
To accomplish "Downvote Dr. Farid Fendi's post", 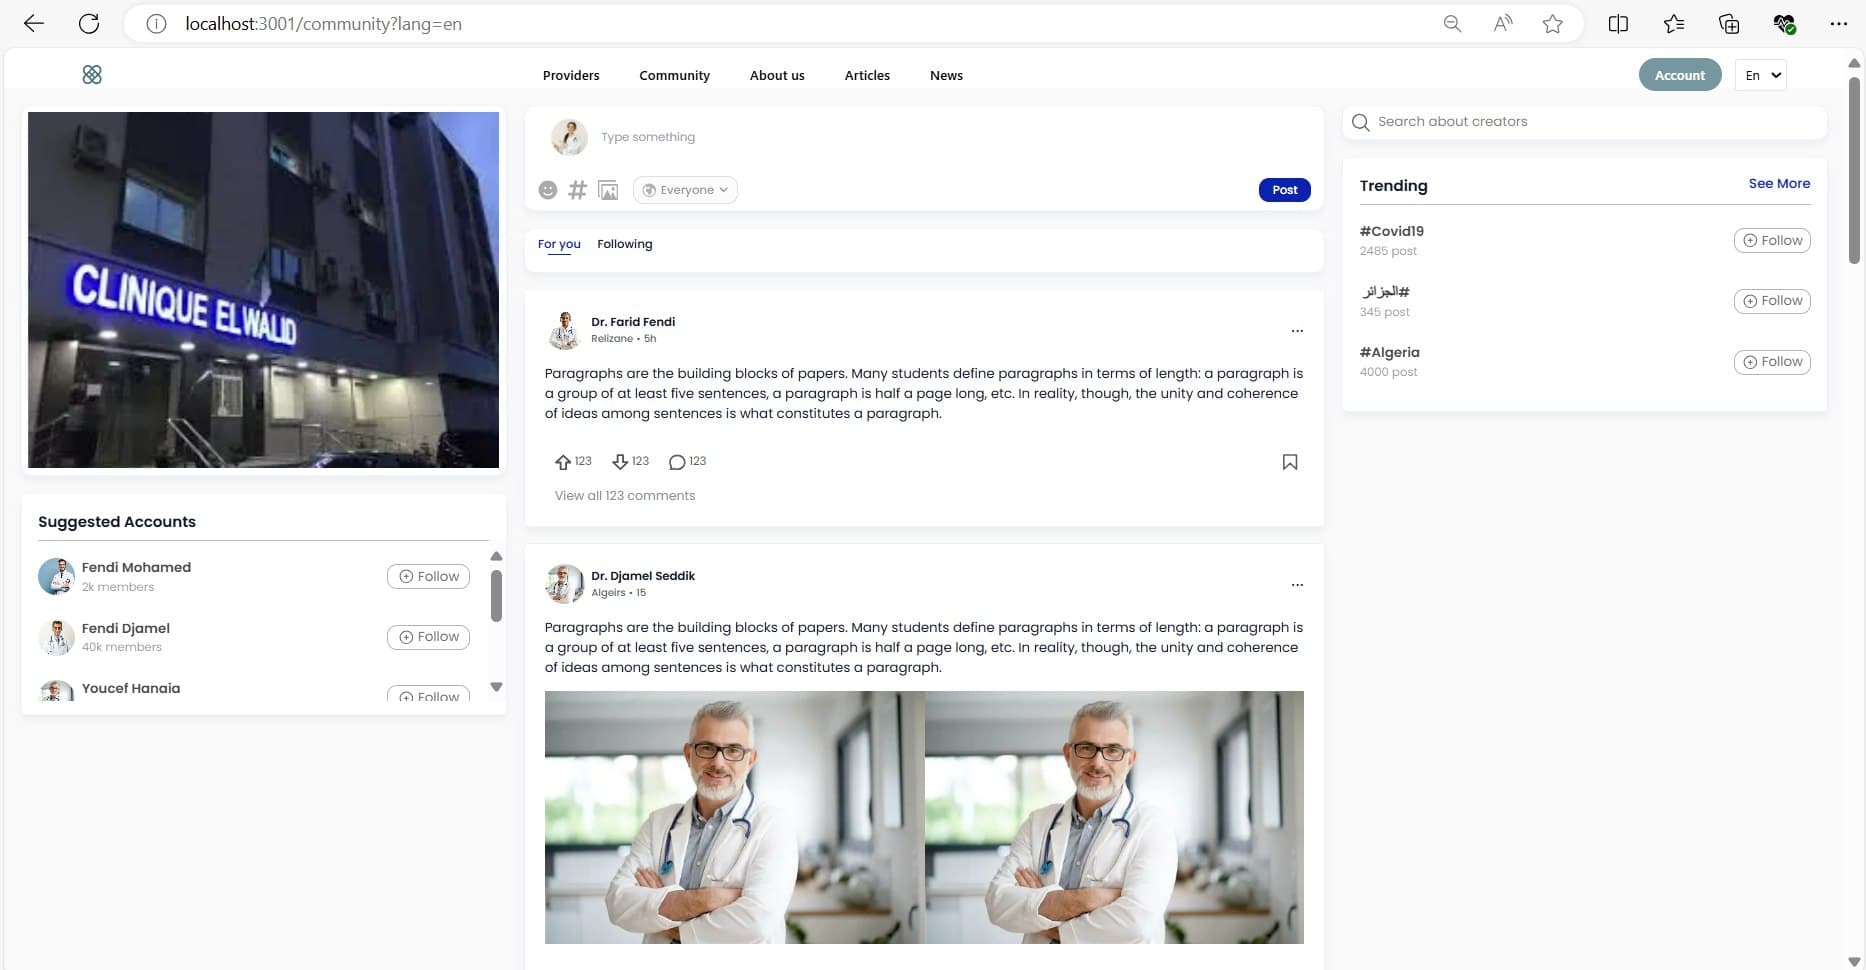I will pos(620,462).
